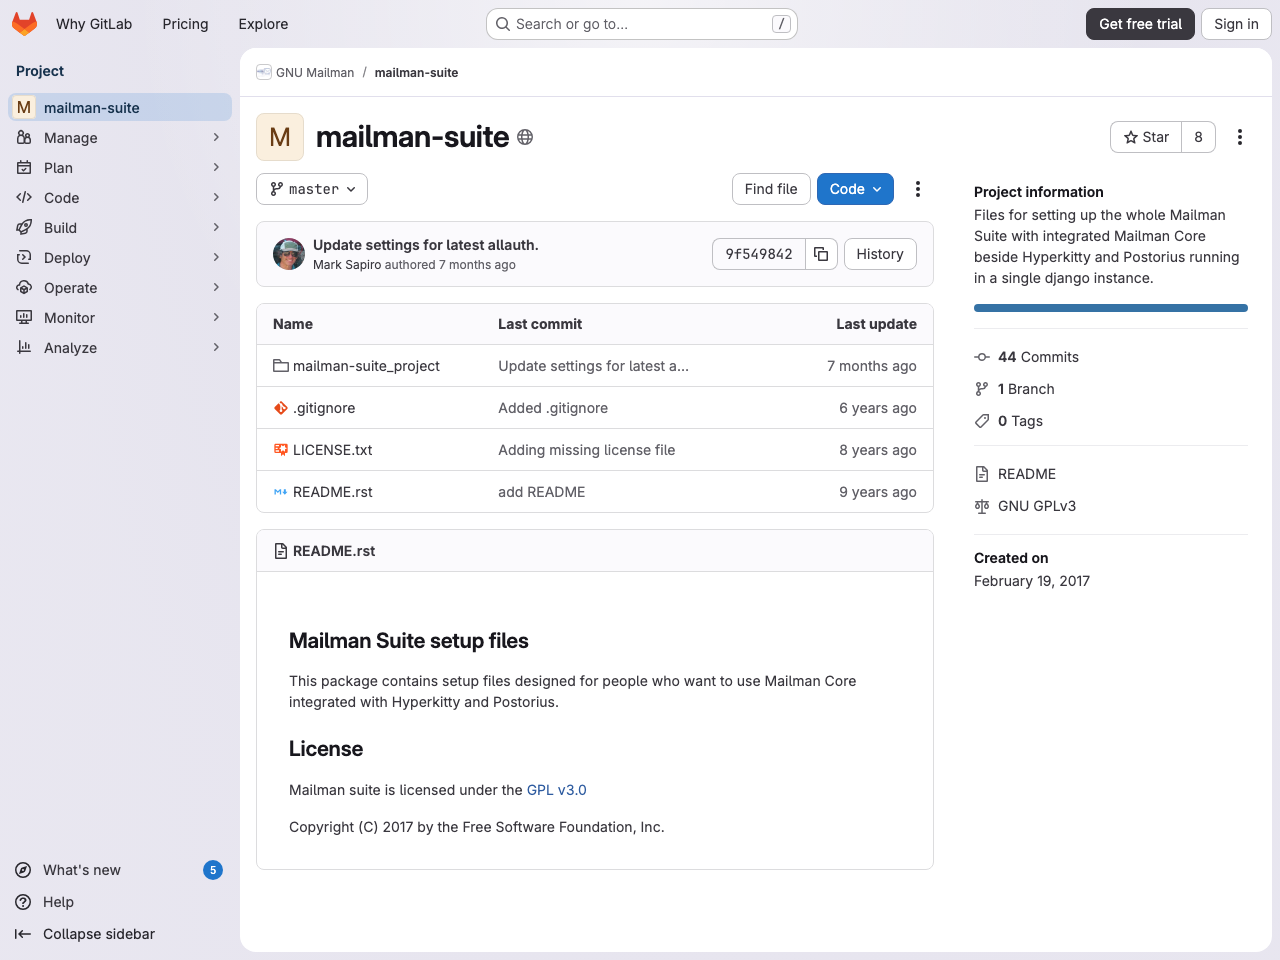Click the globe icon beside project title
This screenshot has height=960, width=1280.
(x=525, y=137)
